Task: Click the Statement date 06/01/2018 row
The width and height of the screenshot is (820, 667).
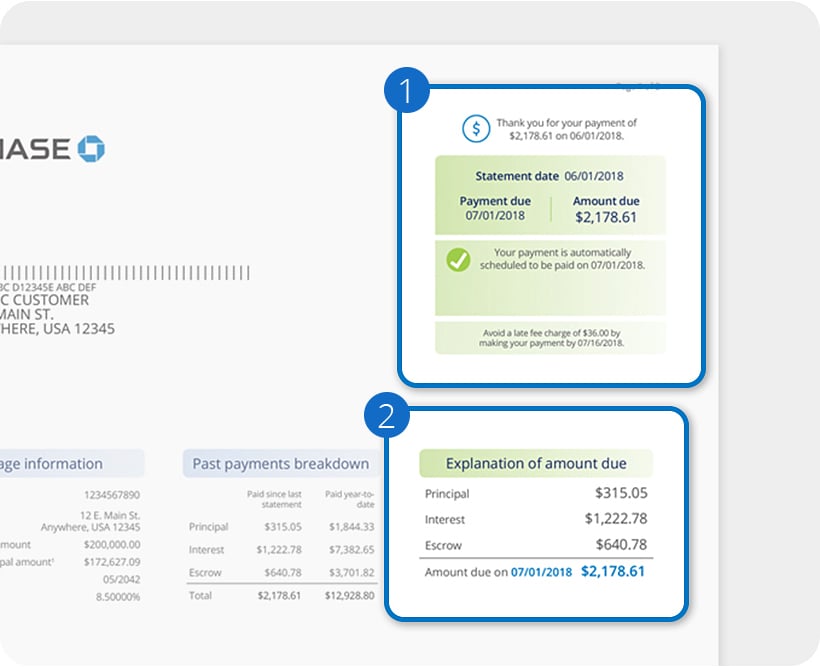Action: 548,176
